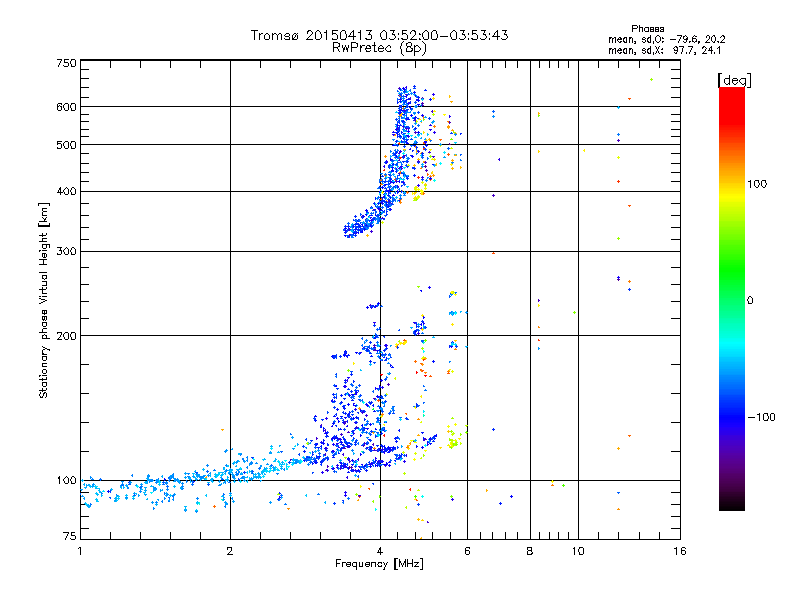Click the y-axis tick label '200'
The width and height of the screenshot is (800, 600).
coord(67,336)
